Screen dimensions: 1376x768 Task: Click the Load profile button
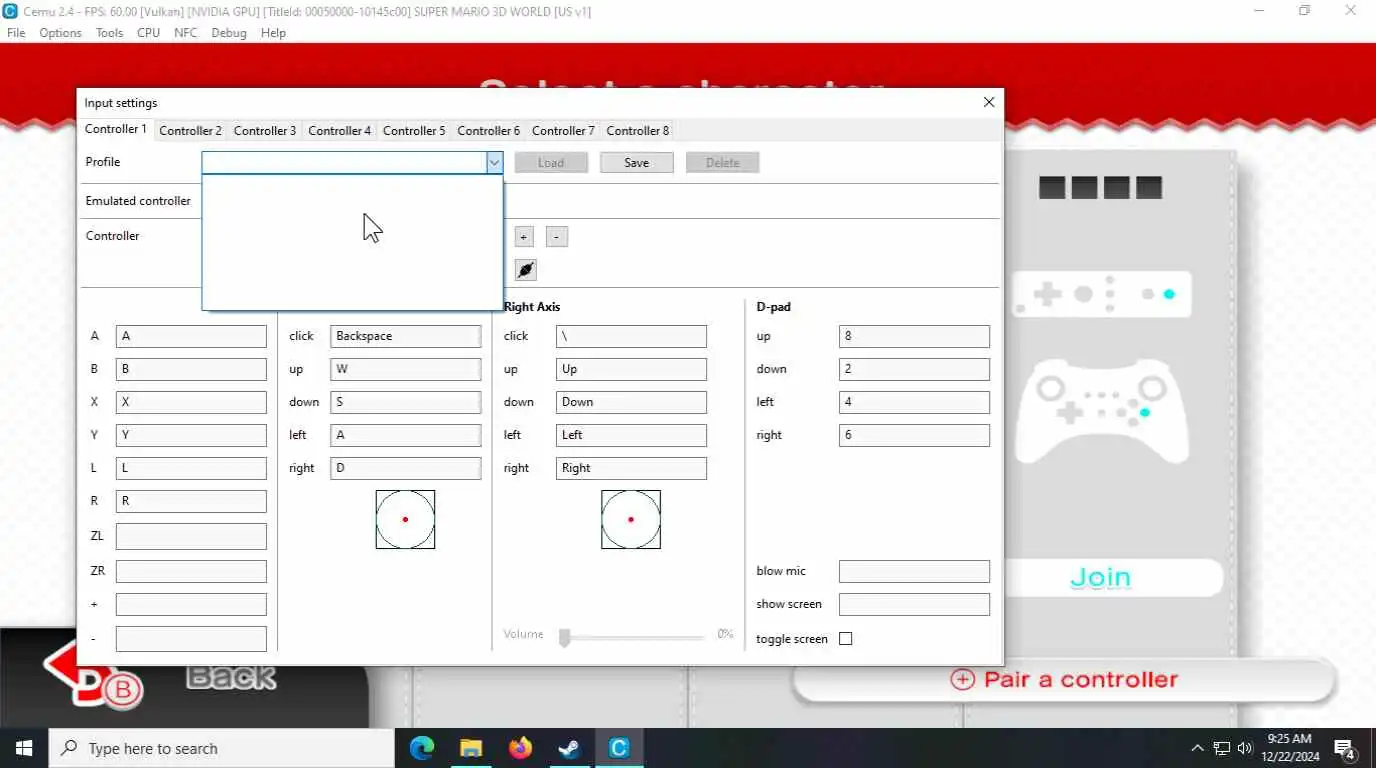coord(551,162)
